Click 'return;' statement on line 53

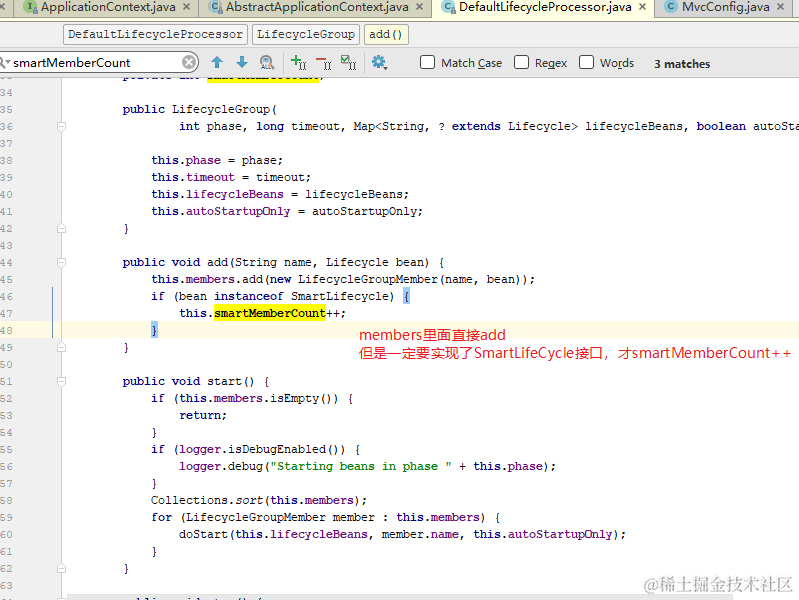point(203,415)
